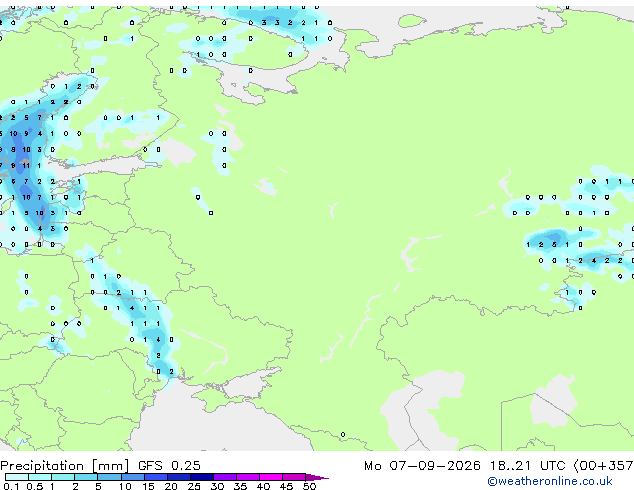
Task: Click the 'Precipitation [mm]' title text
Action: click(x=65, y=466)
